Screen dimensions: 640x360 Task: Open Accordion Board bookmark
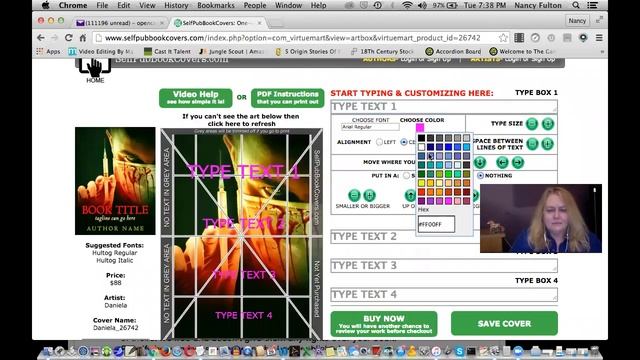coord(453,52)
